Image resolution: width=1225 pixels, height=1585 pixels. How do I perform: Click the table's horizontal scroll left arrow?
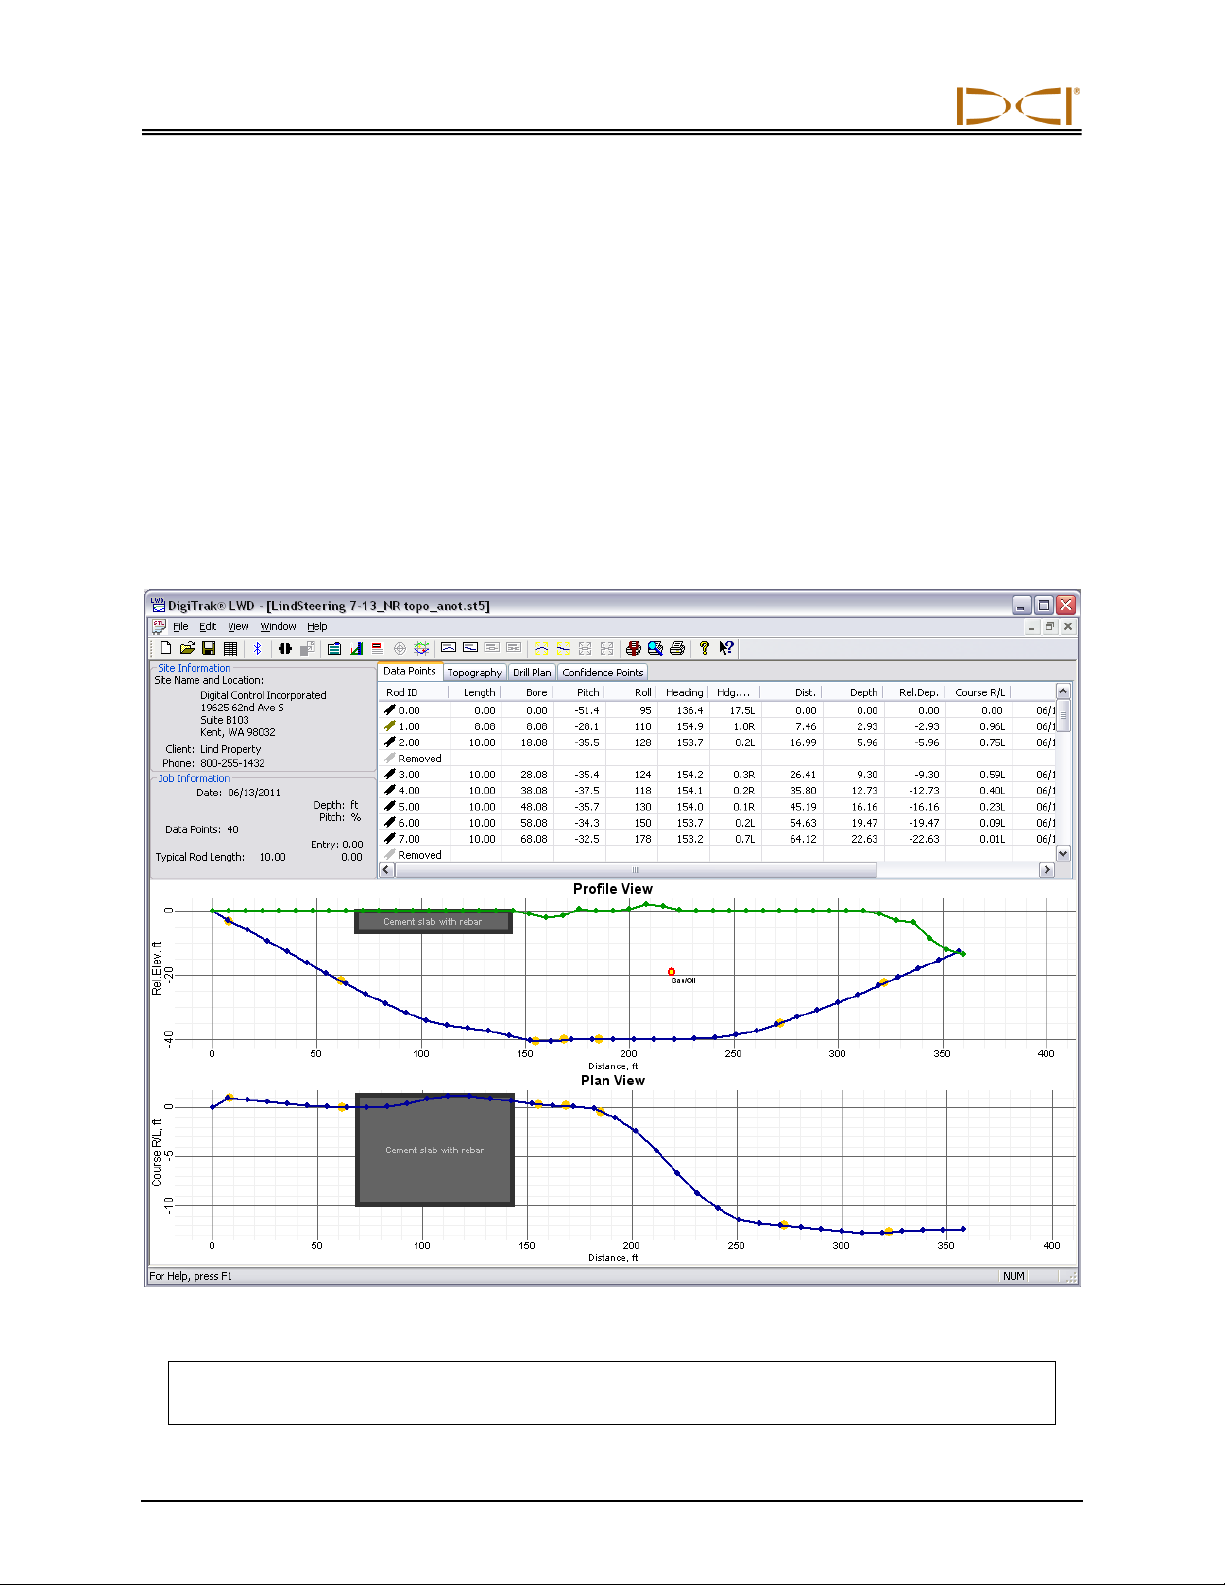(387, 870)
